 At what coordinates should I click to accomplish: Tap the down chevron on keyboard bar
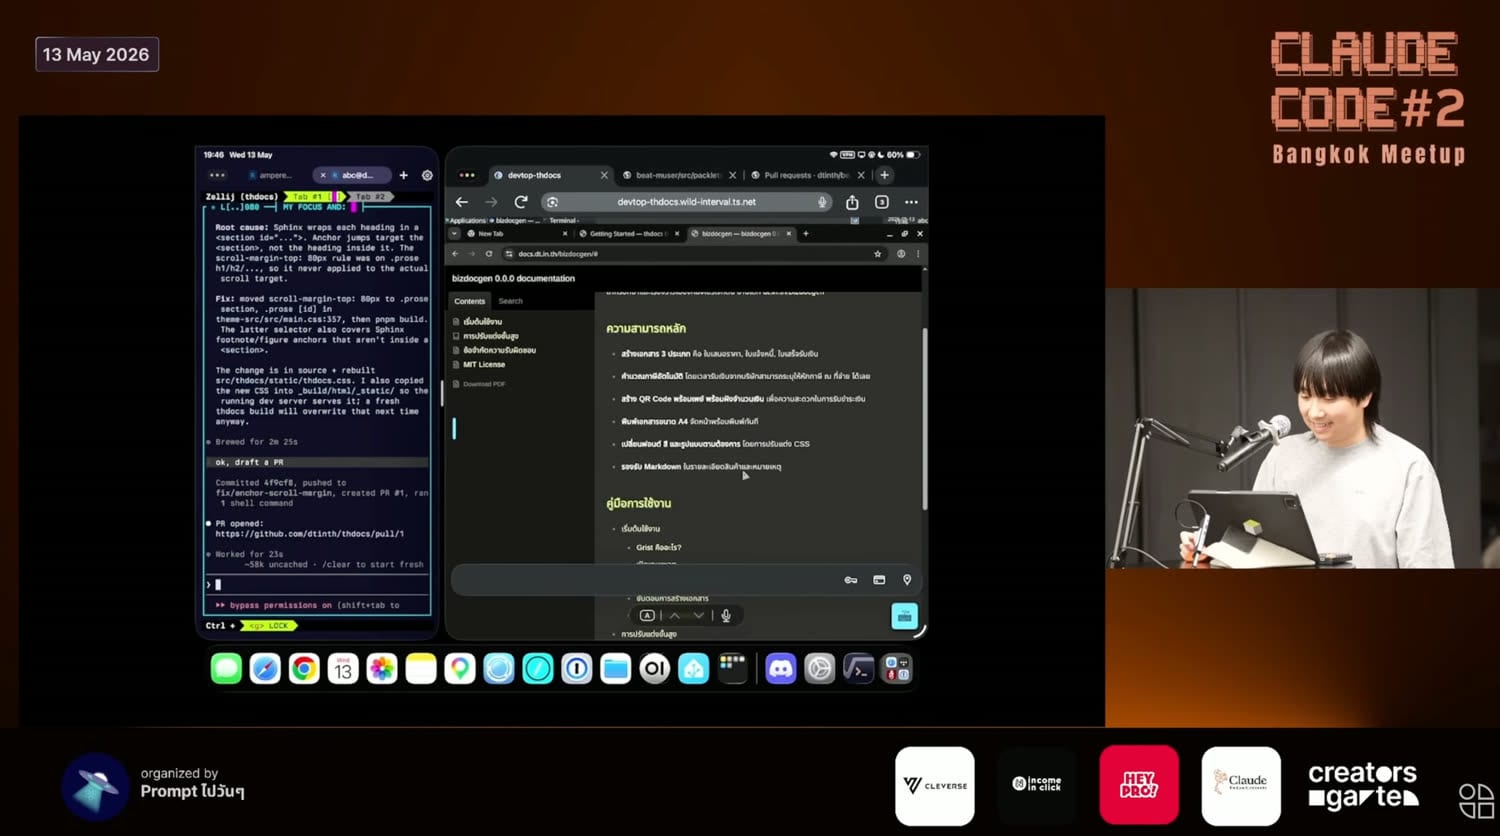point(698,616)
